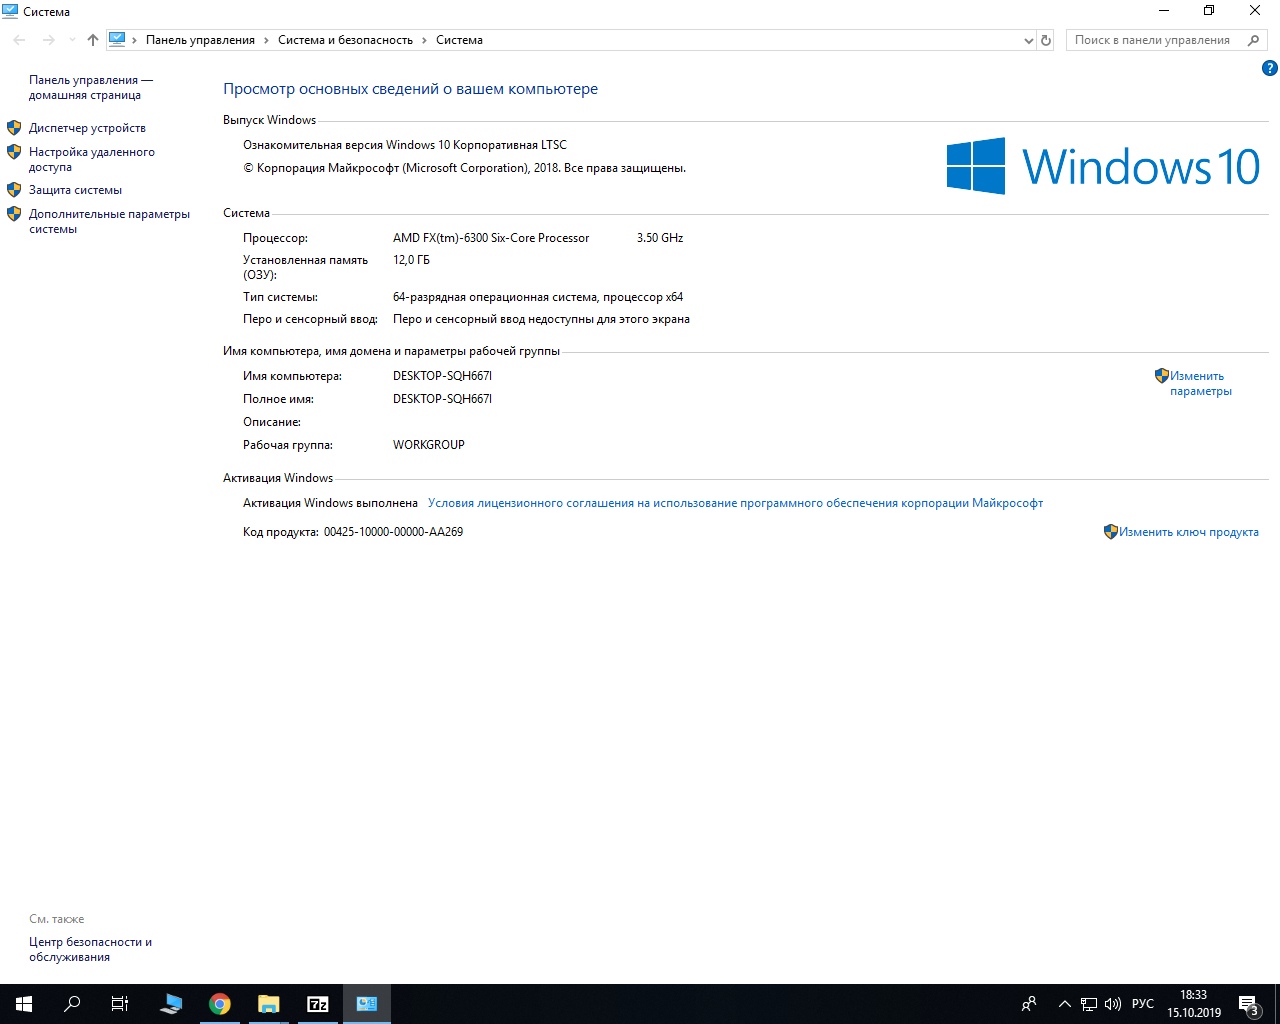Switch input language via РУС indicator

pyautogui.click(x=1143, y=1004)
